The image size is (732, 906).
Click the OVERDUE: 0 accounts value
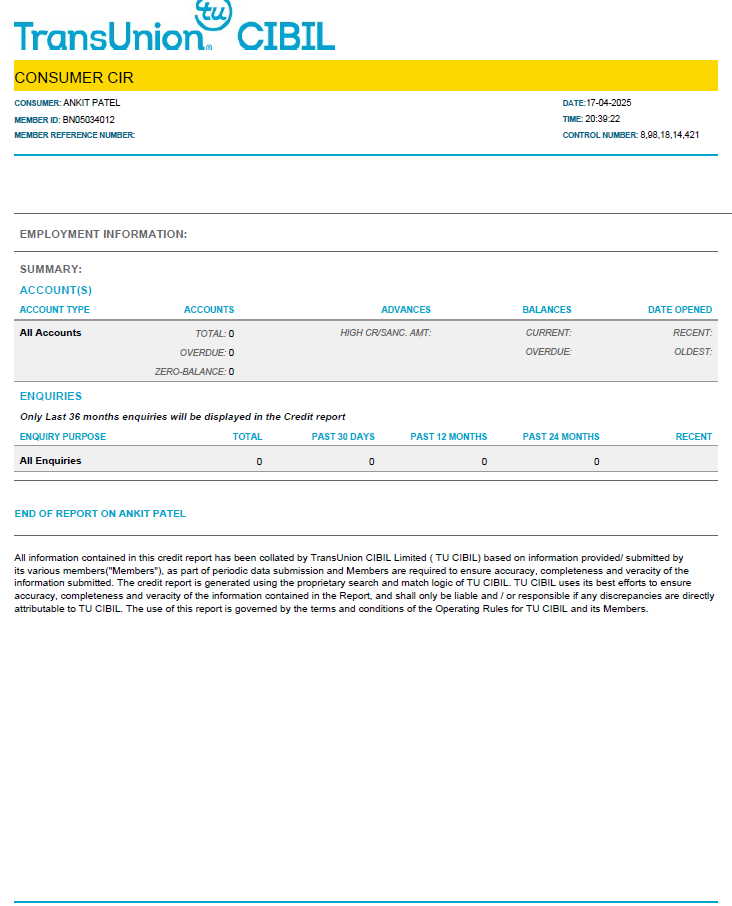pyautogui.click(x=207, y=352)
